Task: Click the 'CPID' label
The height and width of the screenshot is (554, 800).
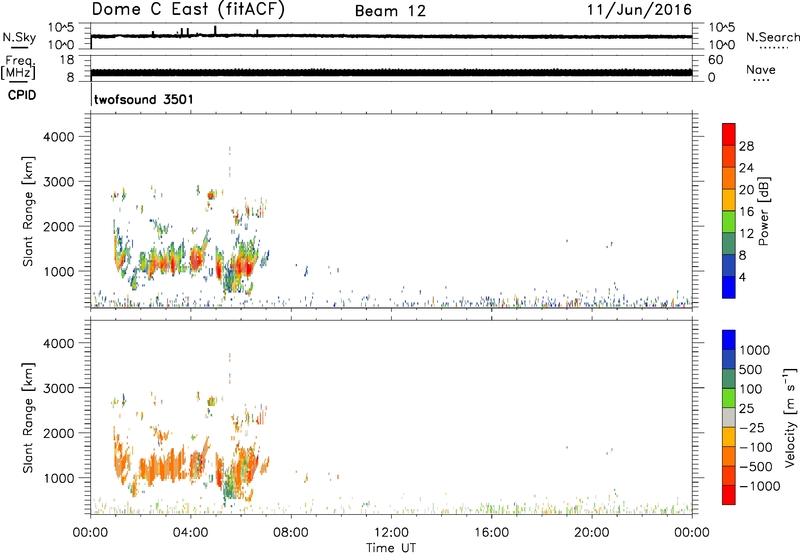Action: click(x=22, y=95)
